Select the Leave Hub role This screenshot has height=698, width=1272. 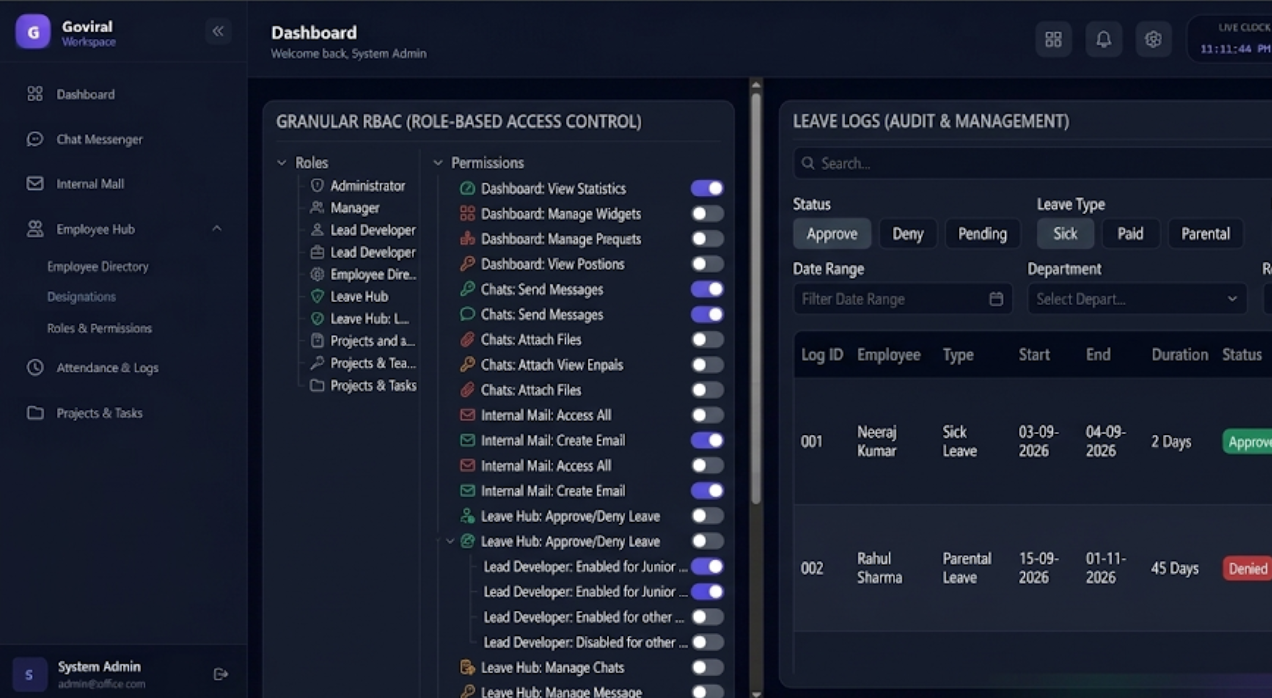tap(359, 297)
